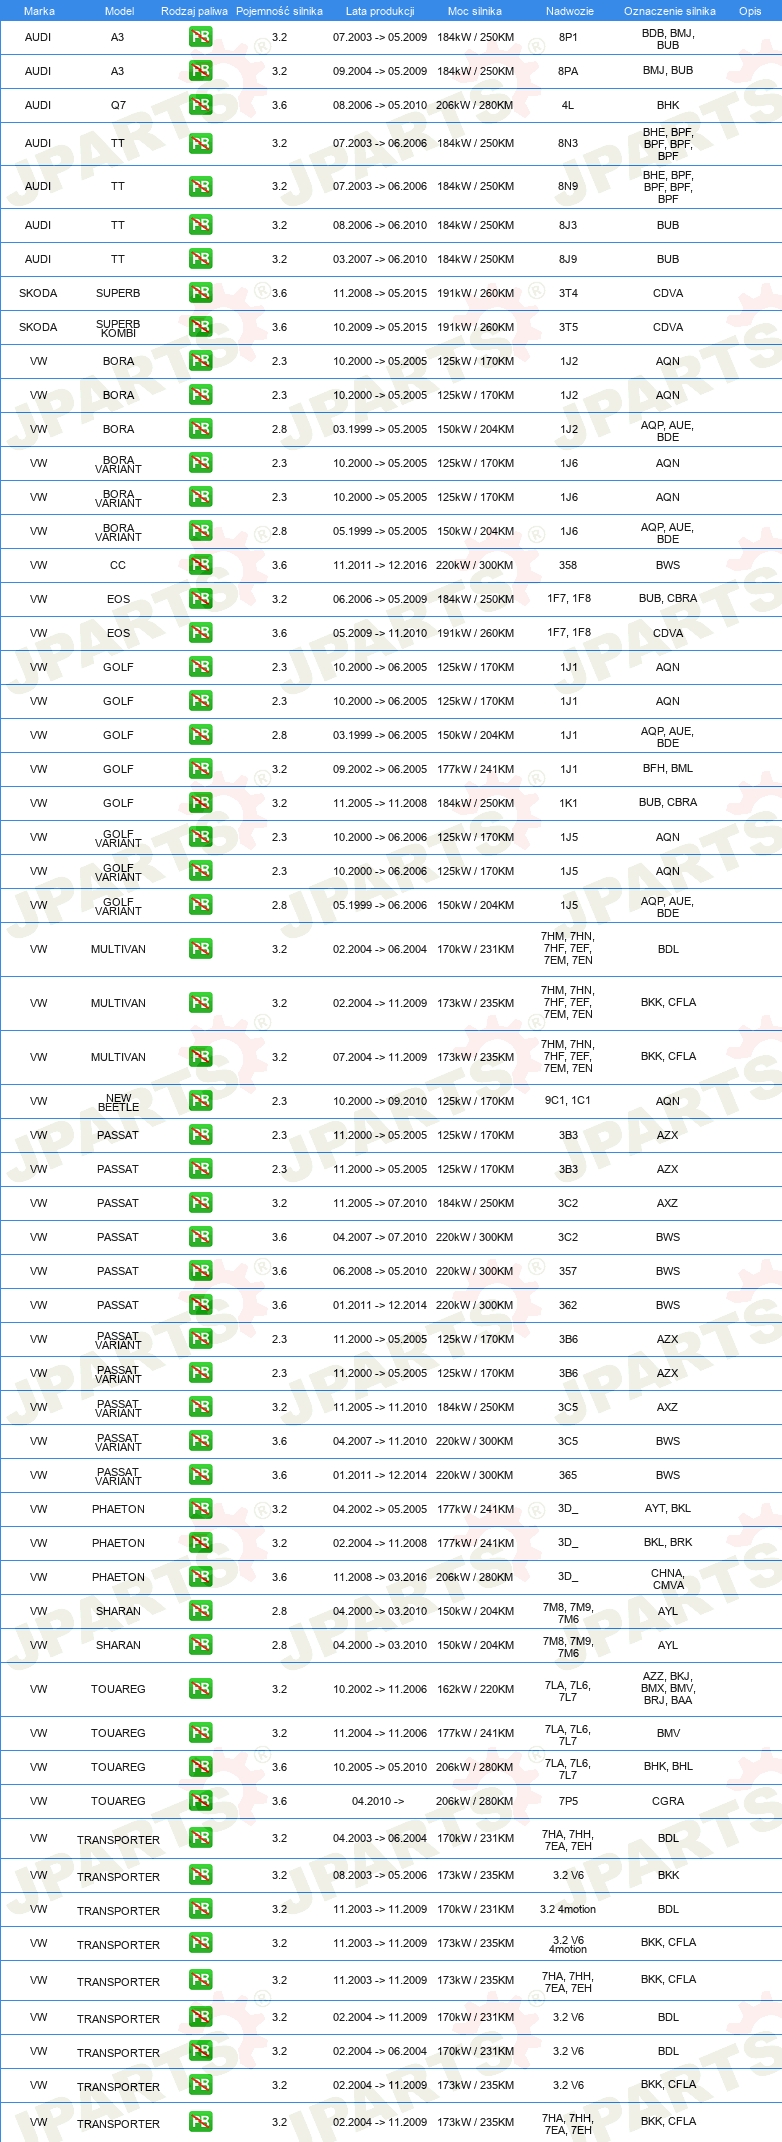Select the body code cell 4L
The image size is (782, 2142).
click(x=568, y=105)
